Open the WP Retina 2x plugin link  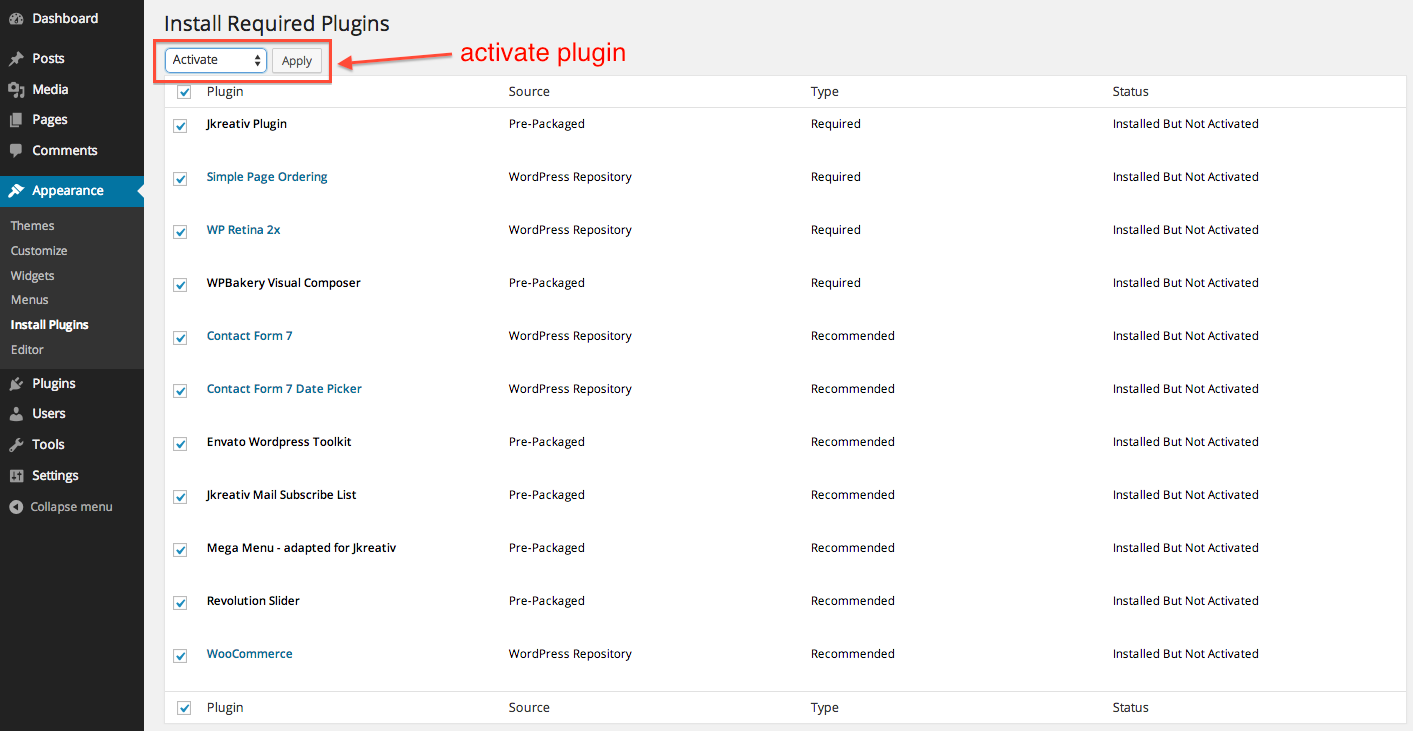244,230
